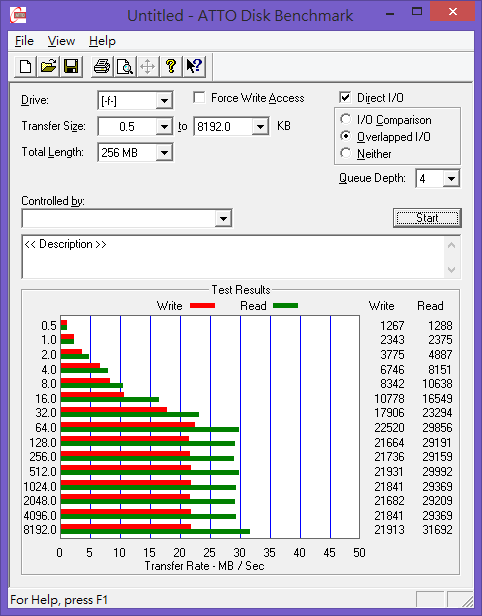
Task: Click the 1.0 row read value 2375
Action: (440, 339)
